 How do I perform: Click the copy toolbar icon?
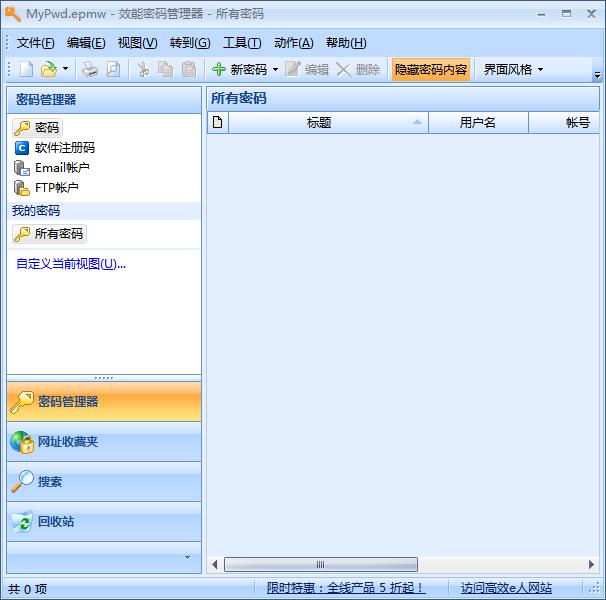[166, 70]
